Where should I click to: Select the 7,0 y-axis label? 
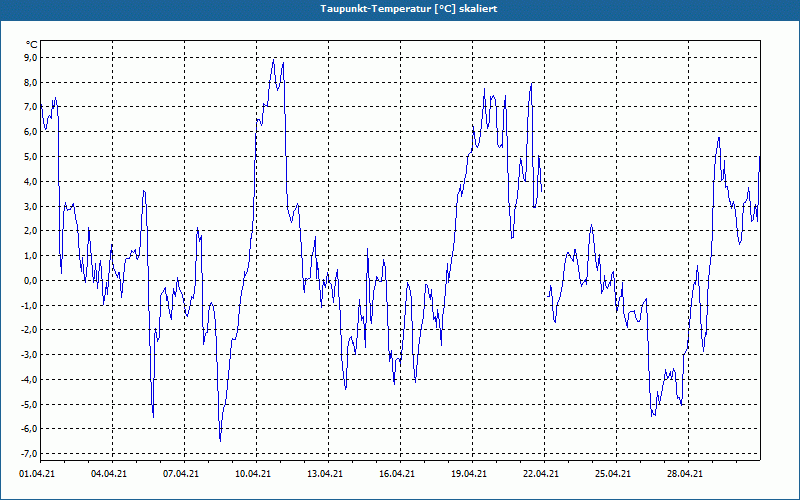coord(31,107)
